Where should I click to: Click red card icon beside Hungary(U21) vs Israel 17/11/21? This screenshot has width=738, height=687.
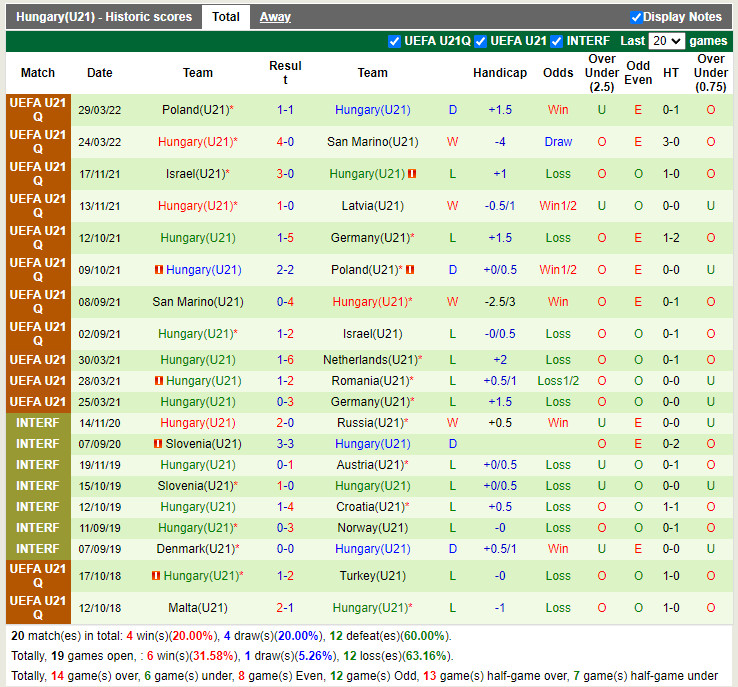412,174
